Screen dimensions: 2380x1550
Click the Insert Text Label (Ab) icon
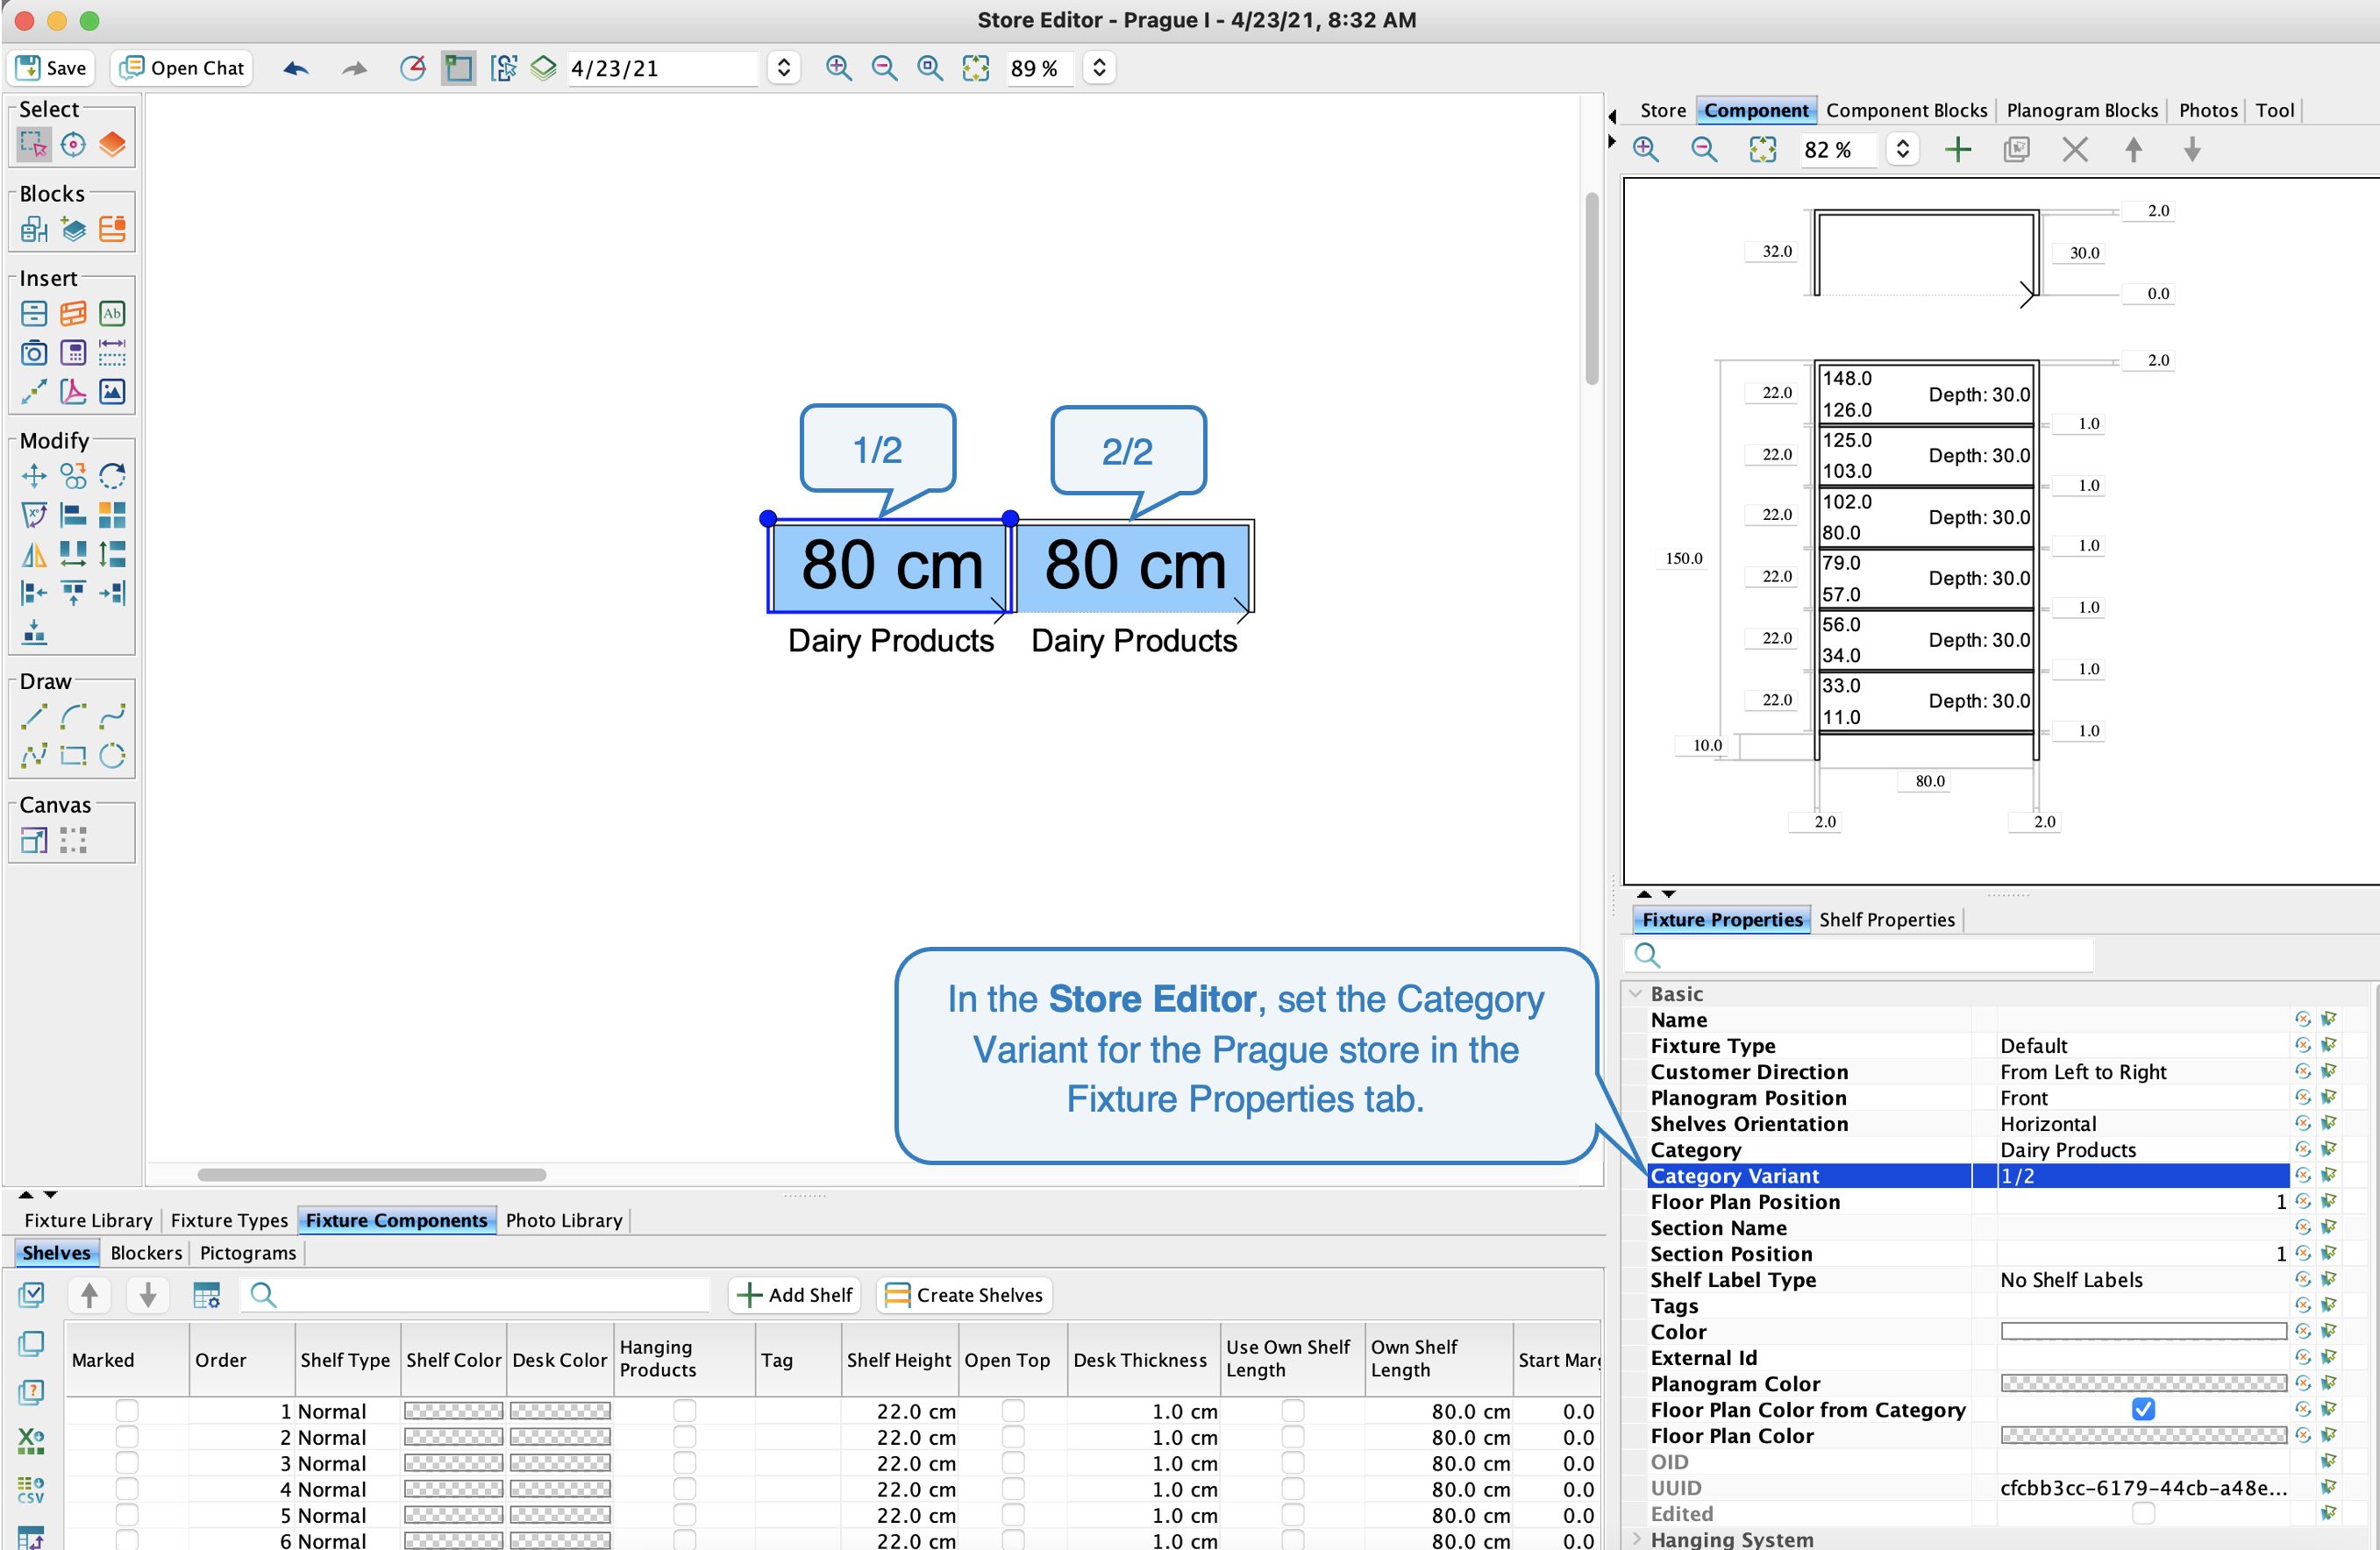pos(112,313)
